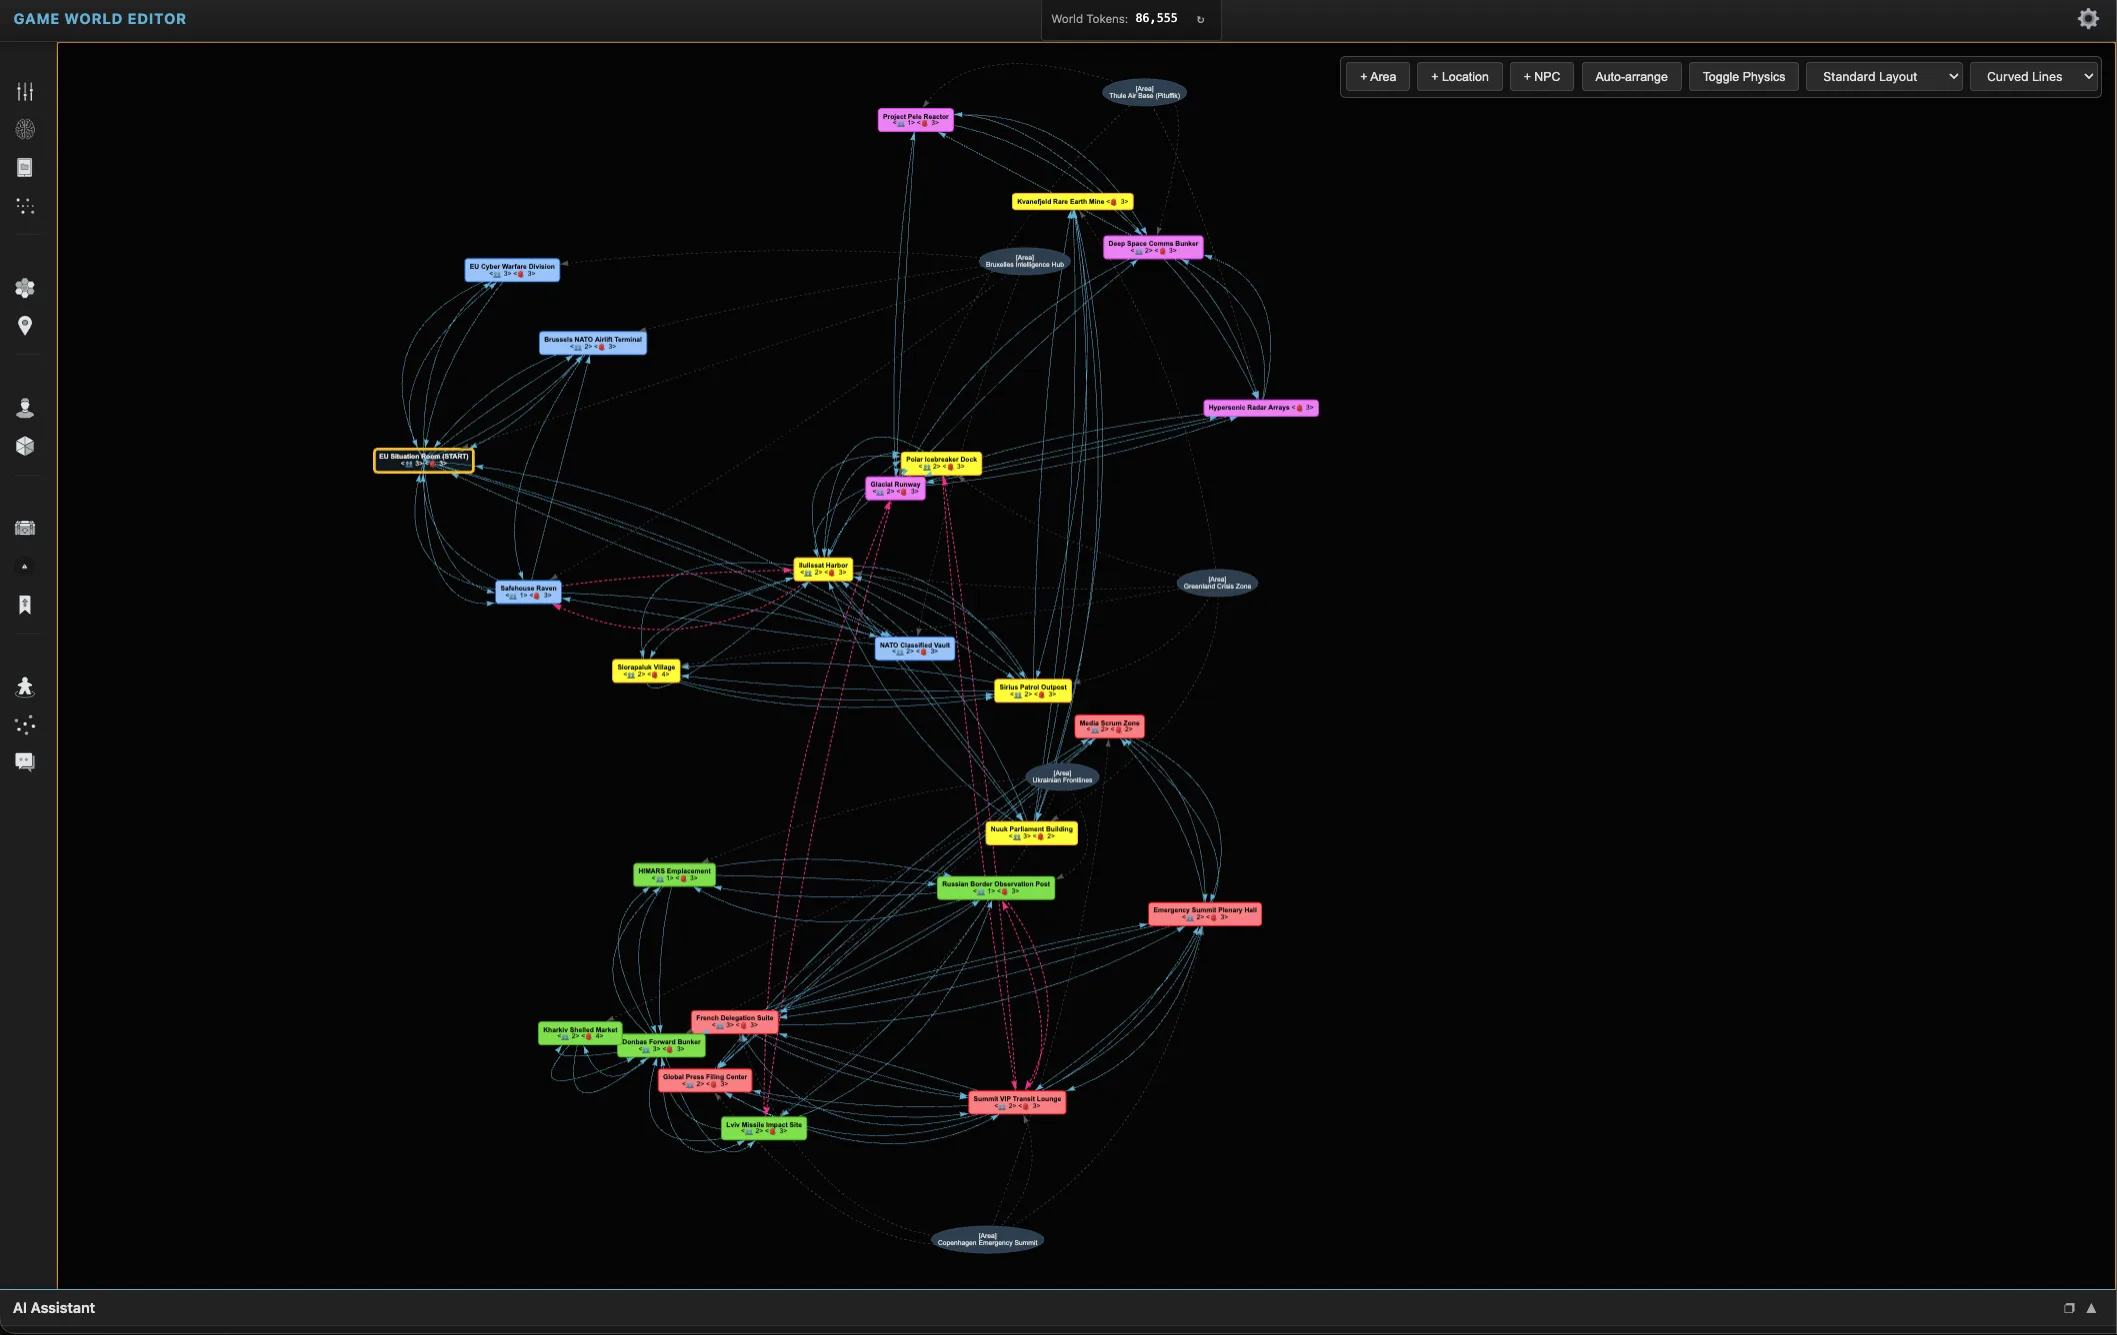Viewport: 2117px width, 1335px height.
Task: Select the Thule Air Base area node
Action: coord(1144,92)
